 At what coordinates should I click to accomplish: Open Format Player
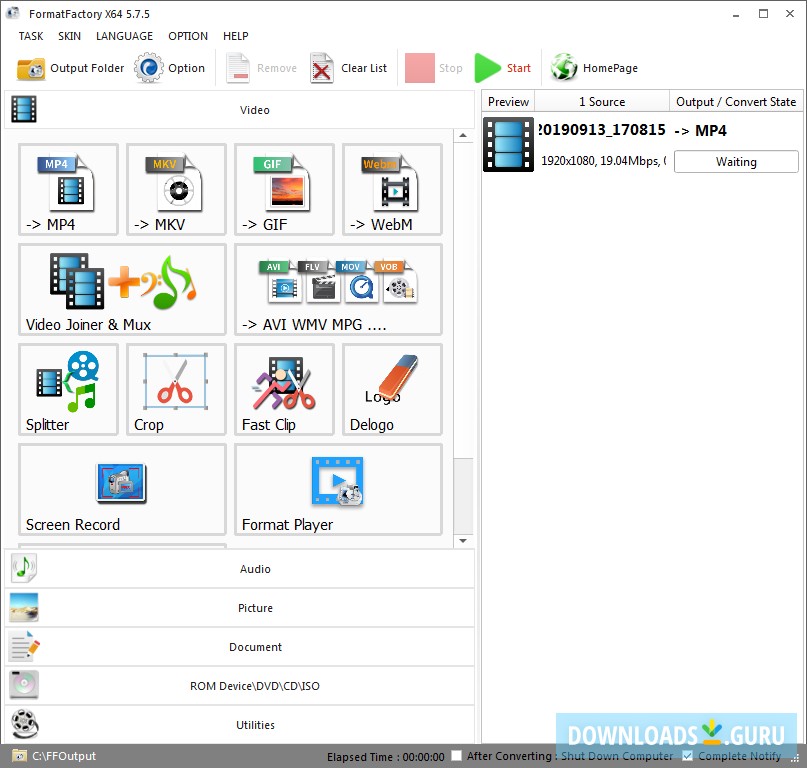pyautogui.click(x=337, y=490)
